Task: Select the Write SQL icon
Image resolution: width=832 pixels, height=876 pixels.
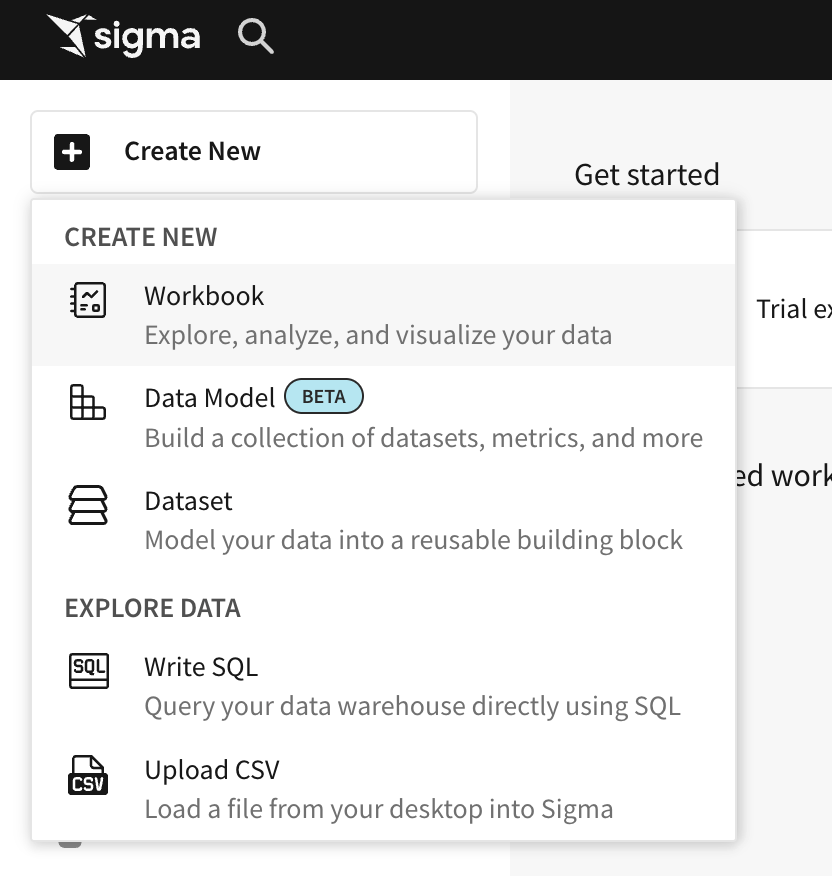Action: pos(88,671)
